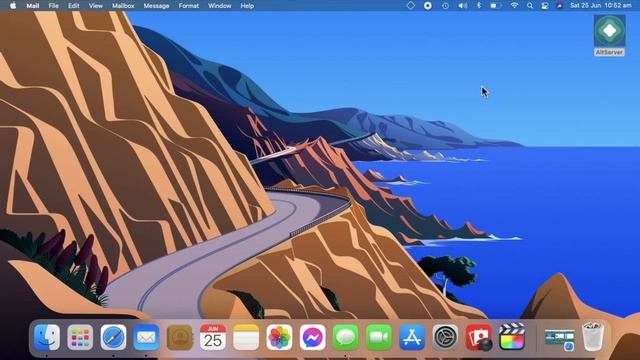
Task: Open the Photos app in the Dock
Action: tap(279, 337)
